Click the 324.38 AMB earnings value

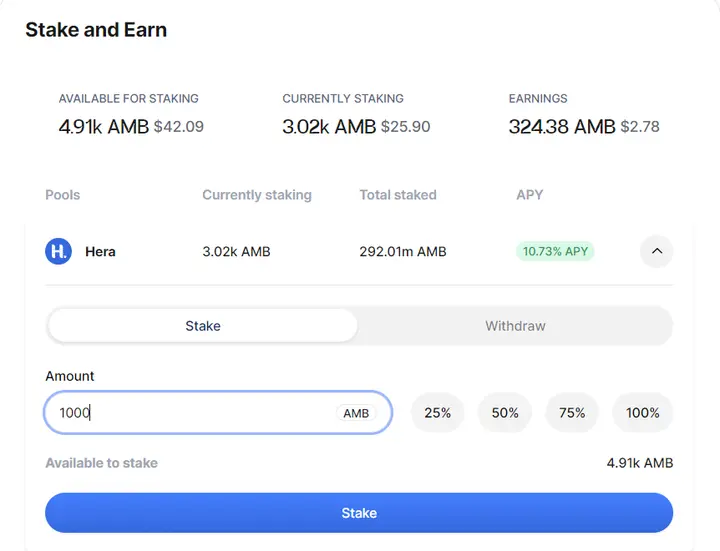pyautogui.click(x=562, y=127)
